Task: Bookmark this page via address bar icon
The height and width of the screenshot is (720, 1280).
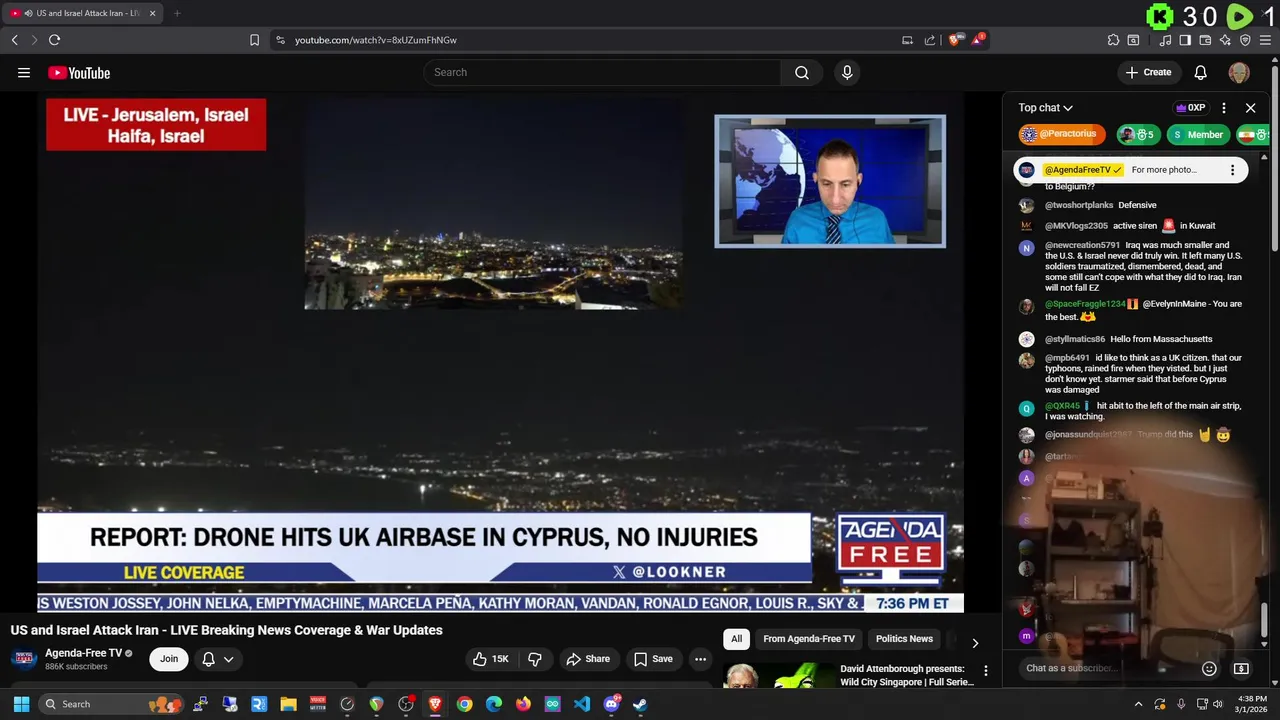Action: point(254,40)
